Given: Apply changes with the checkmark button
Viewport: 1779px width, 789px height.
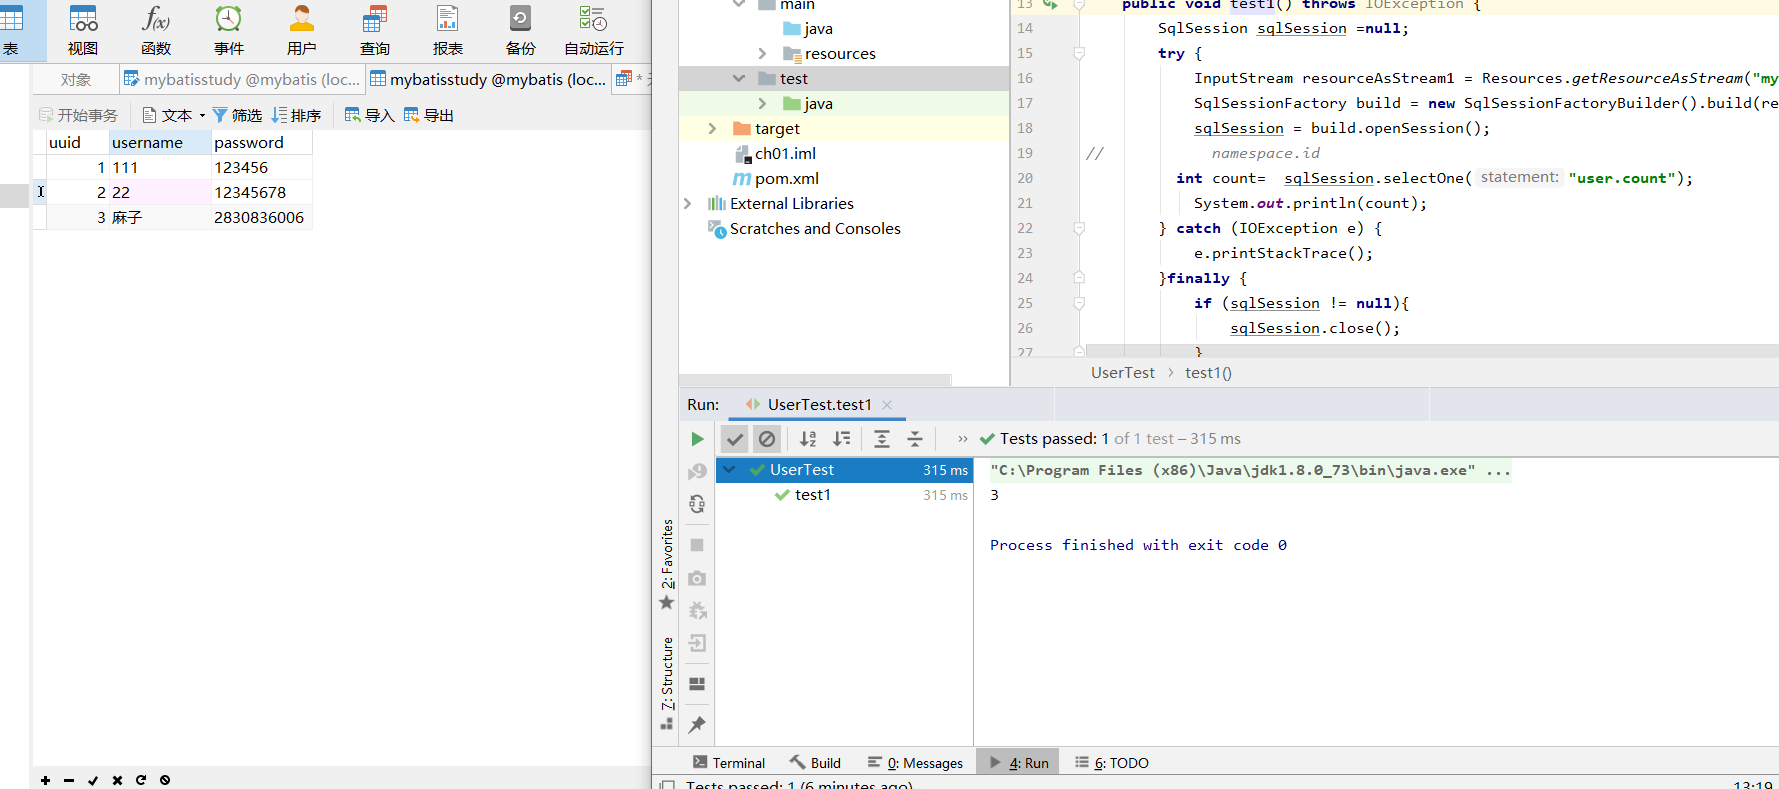Looking at the screenshot, I should point(93,780).
